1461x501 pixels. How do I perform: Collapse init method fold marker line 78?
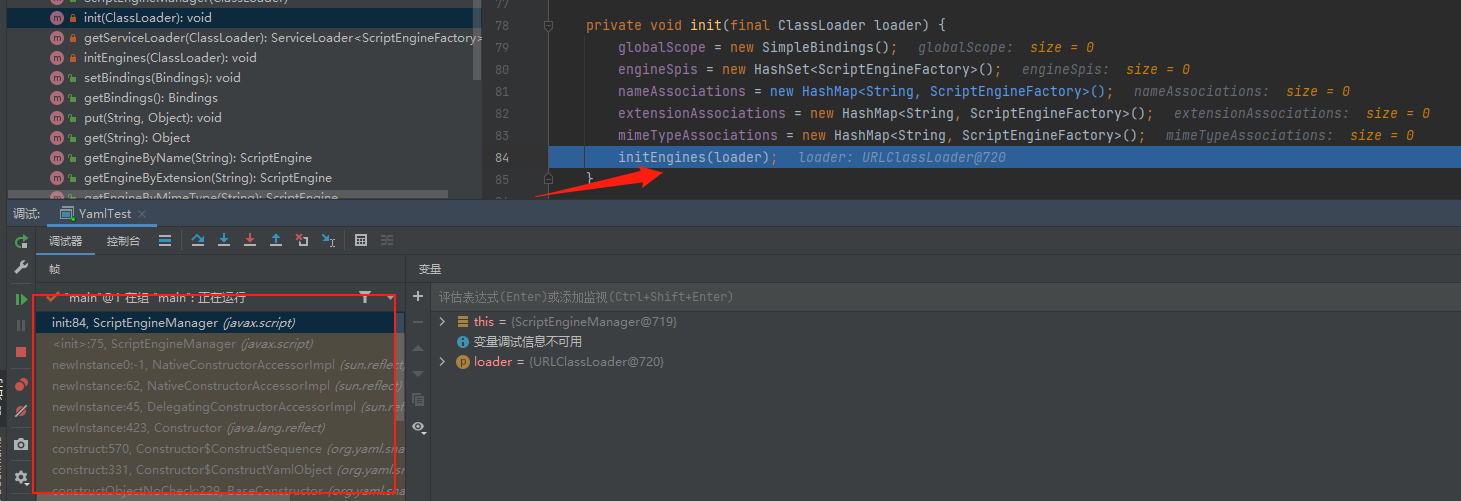tap(548, 25)
